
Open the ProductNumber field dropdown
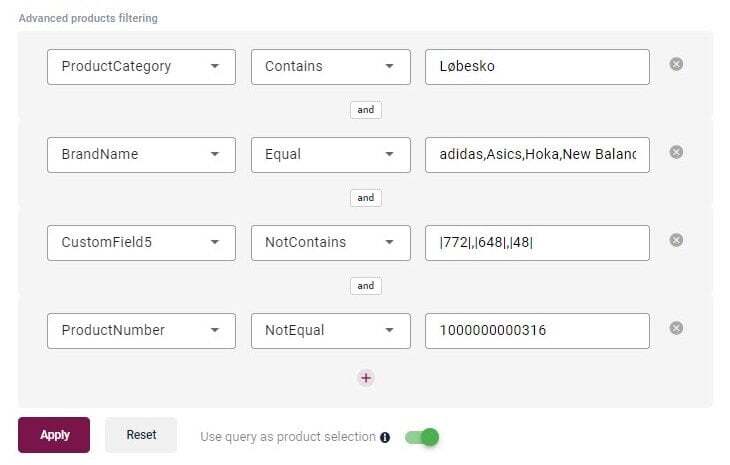[x=141, y=331]
